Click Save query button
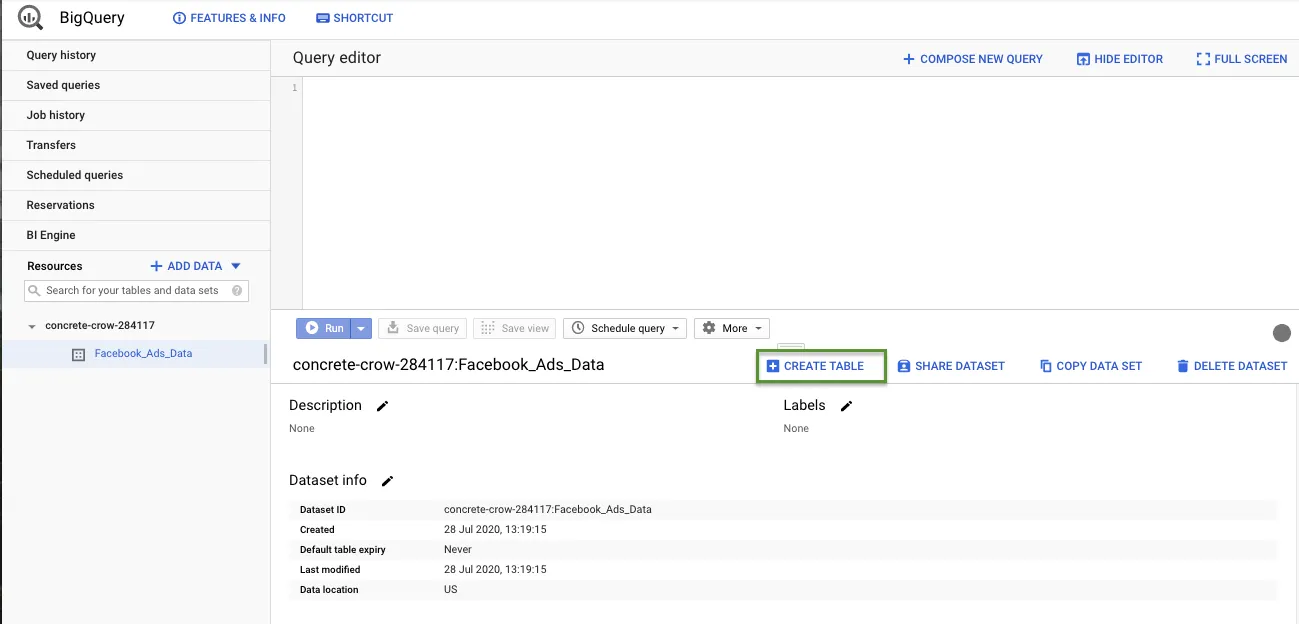 click(x=423, y=328)
